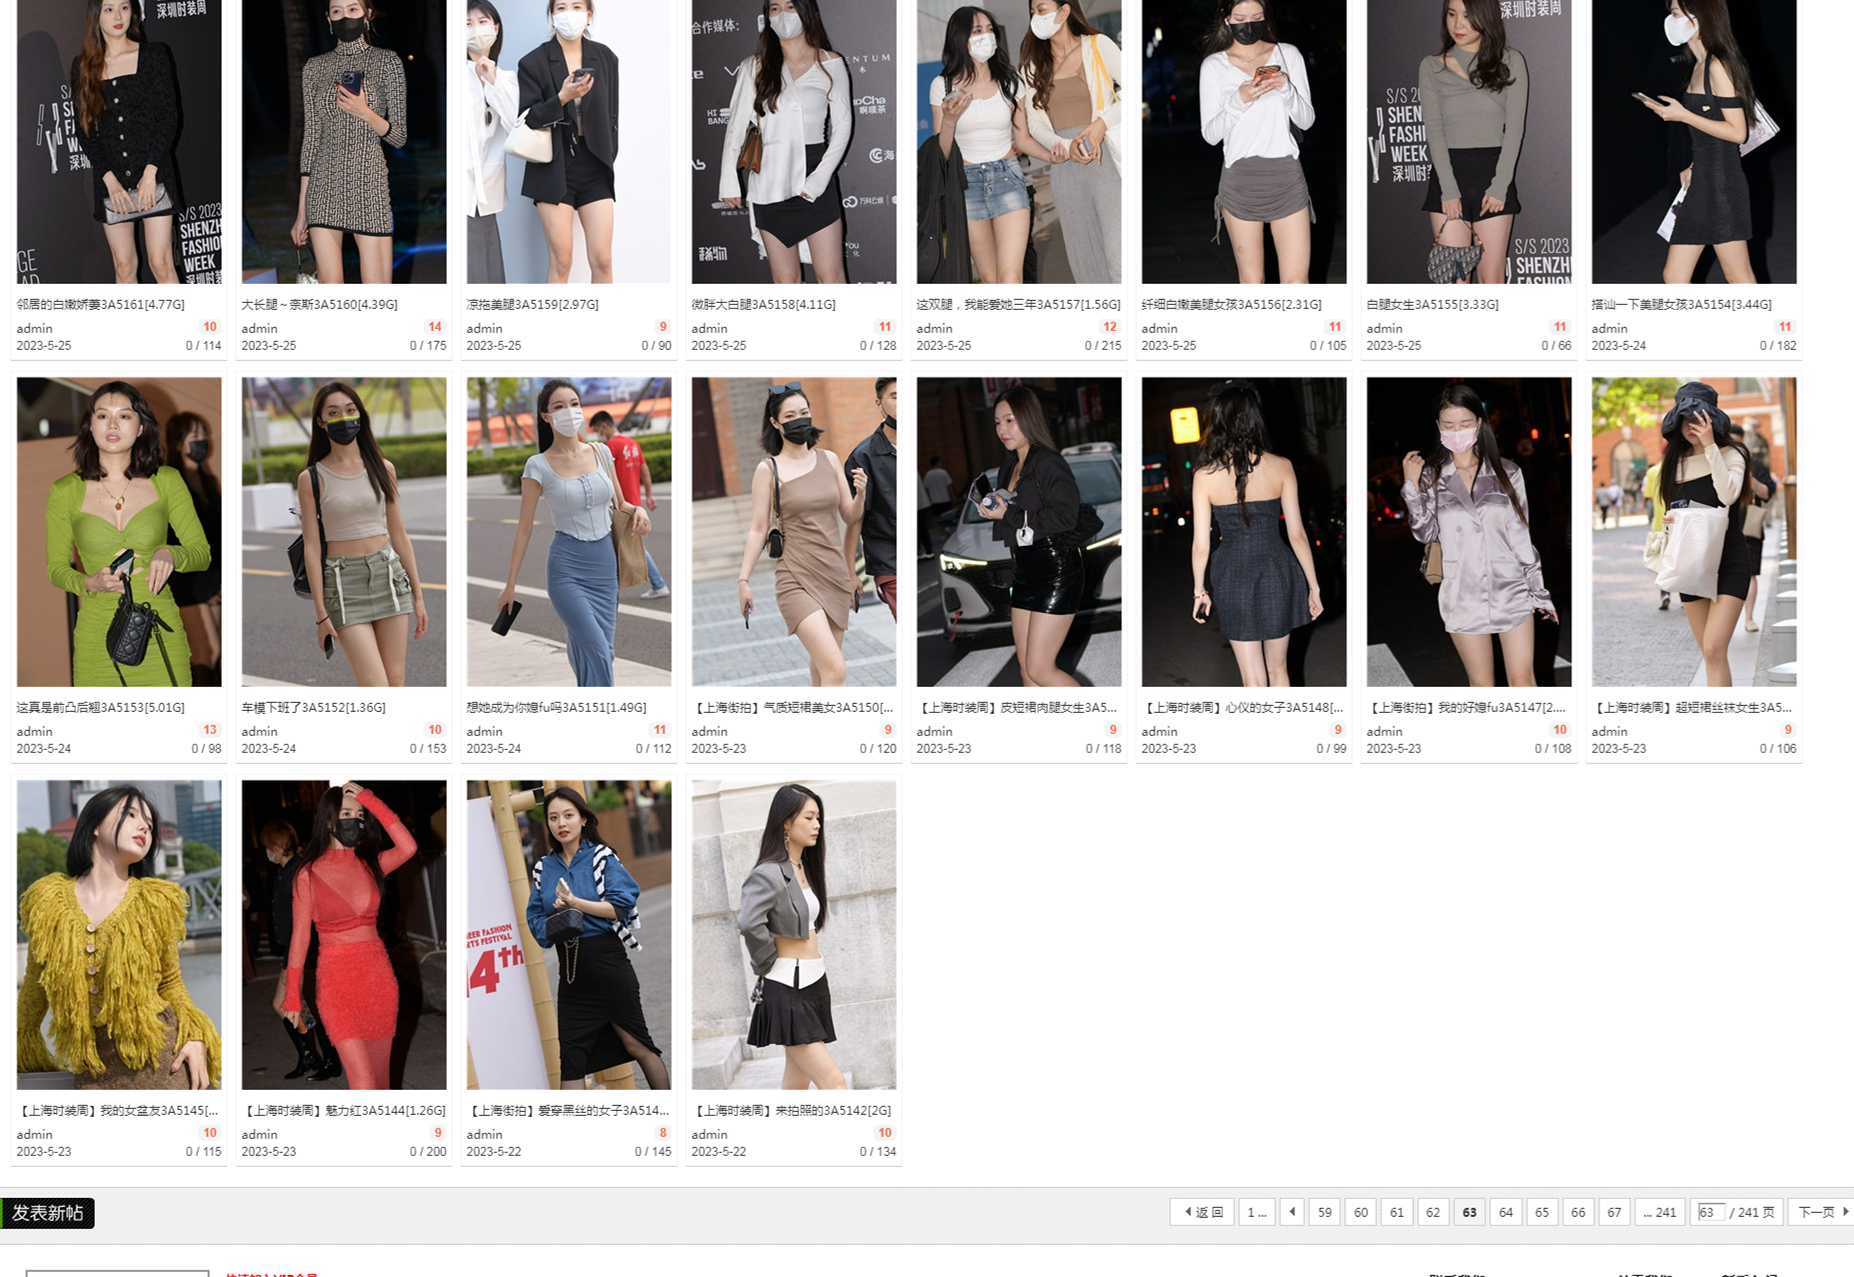
Task: Open thumbnail above 超短裙丝袜女生 title
Action: 1694,532
